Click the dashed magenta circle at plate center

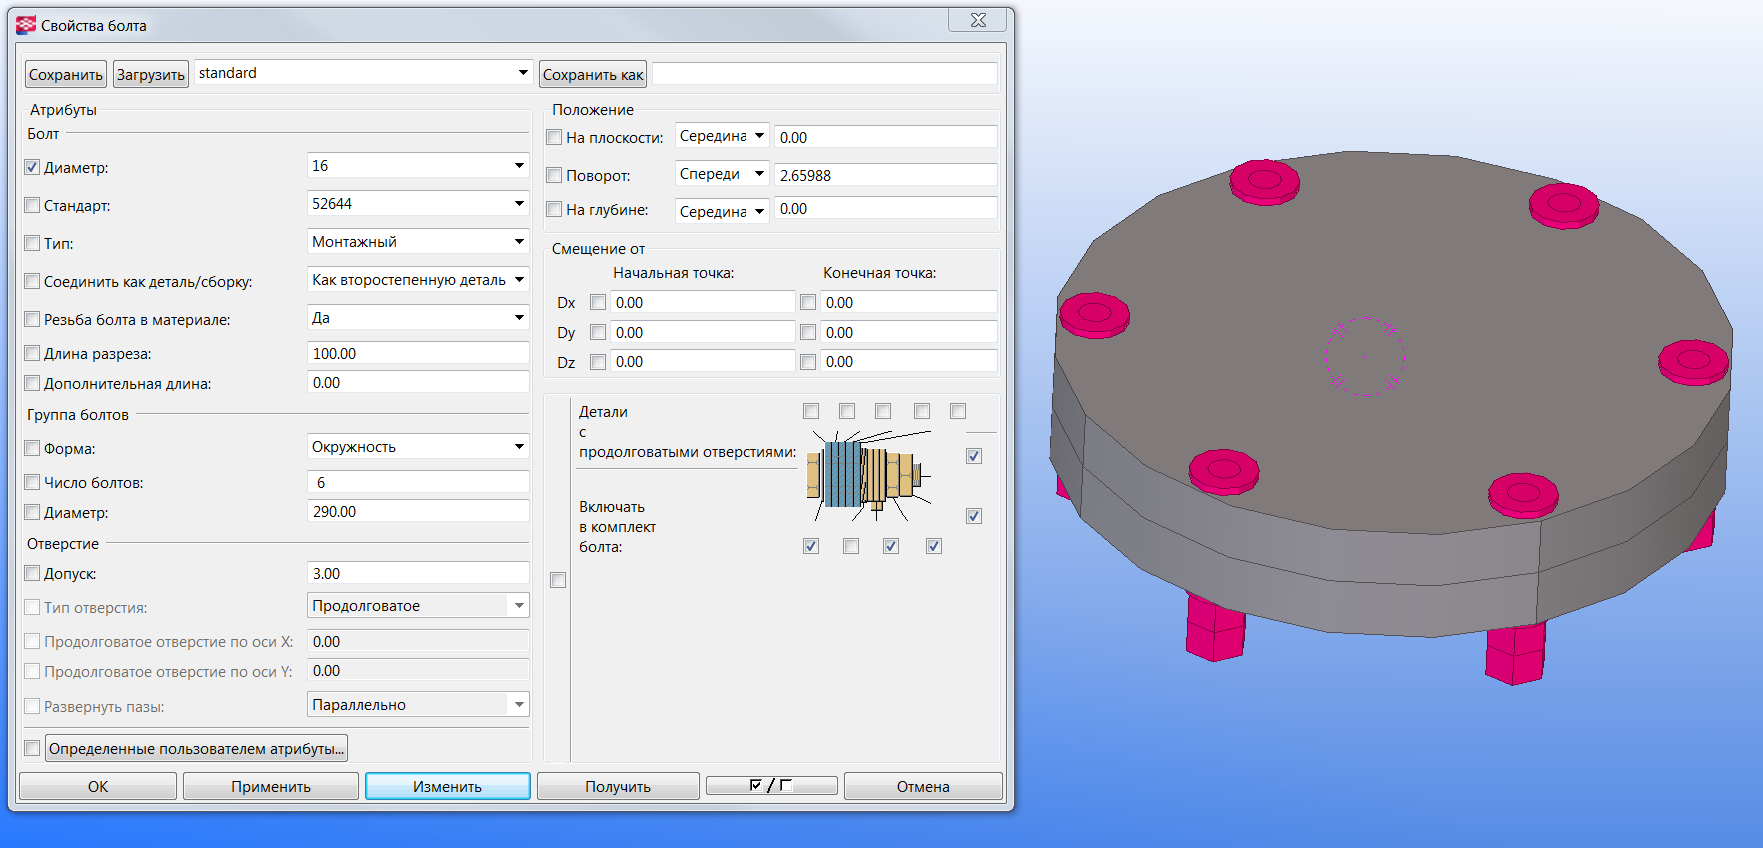pos(1364,356)
